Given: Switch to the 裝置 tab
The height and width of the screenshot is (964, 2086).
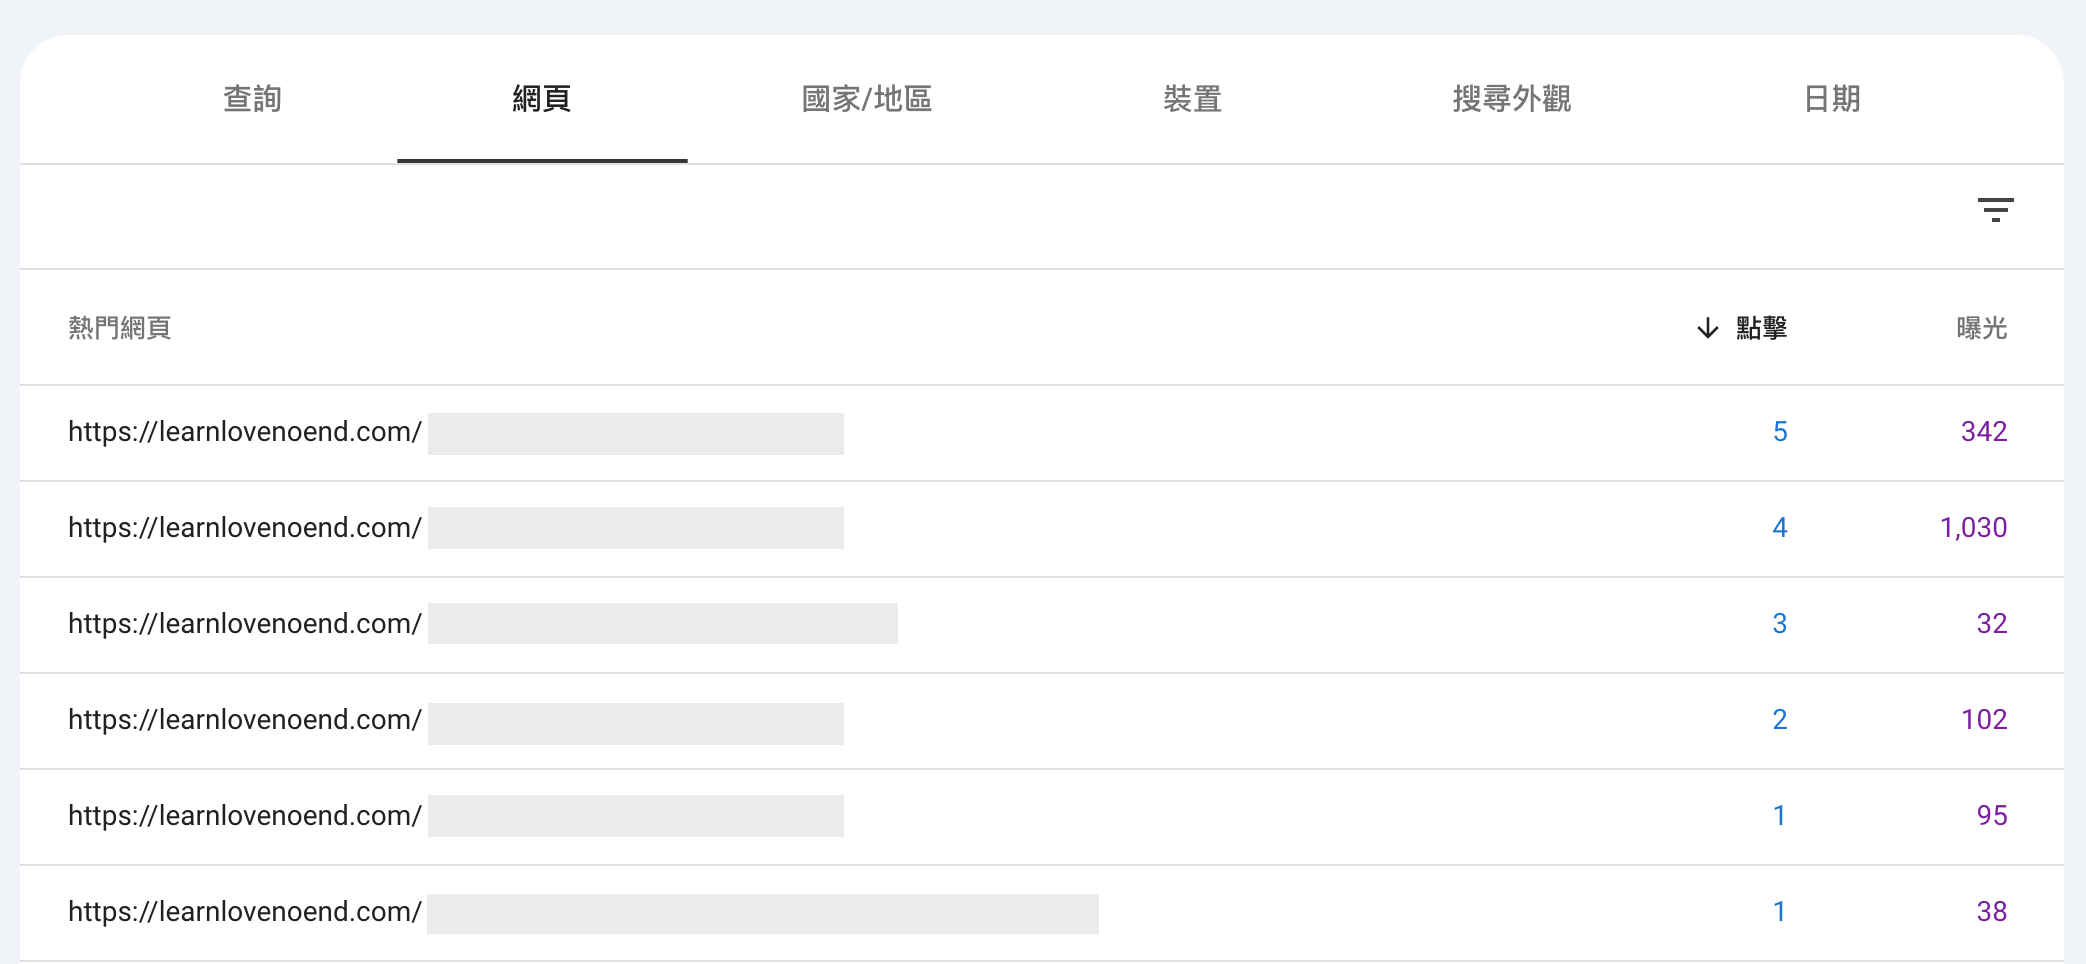Looking at the screenshot, I should pos(1192,99).
